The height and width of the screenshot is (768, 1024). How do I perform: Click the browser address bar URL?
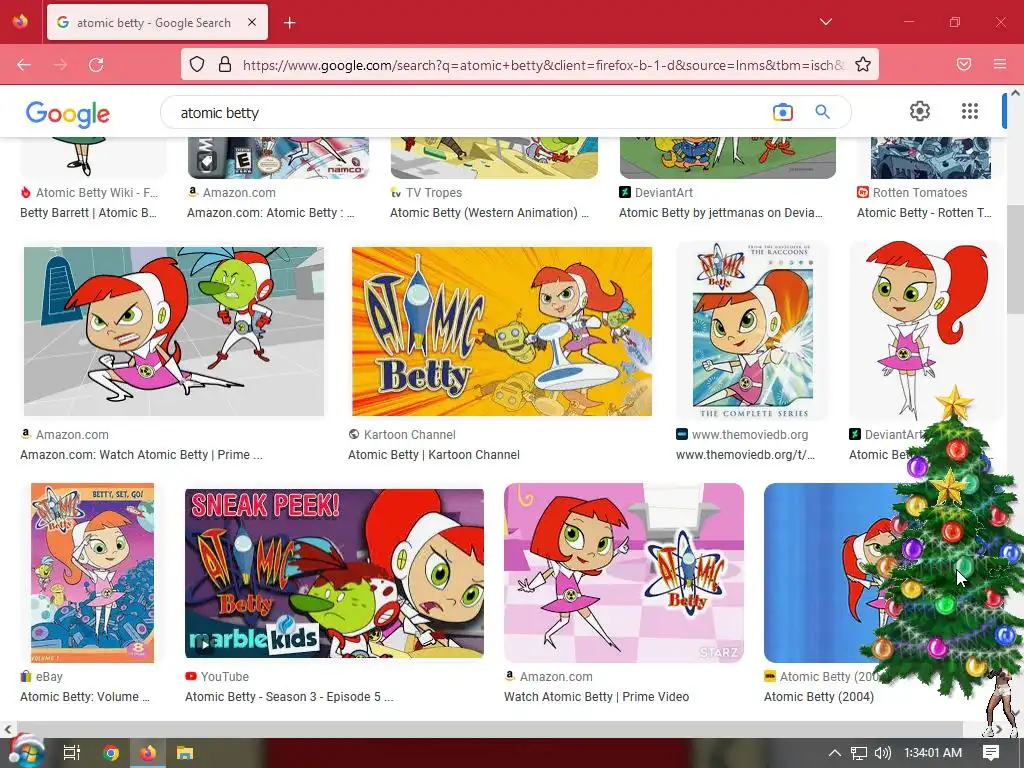pyautogui.click(x=543, y=65)
